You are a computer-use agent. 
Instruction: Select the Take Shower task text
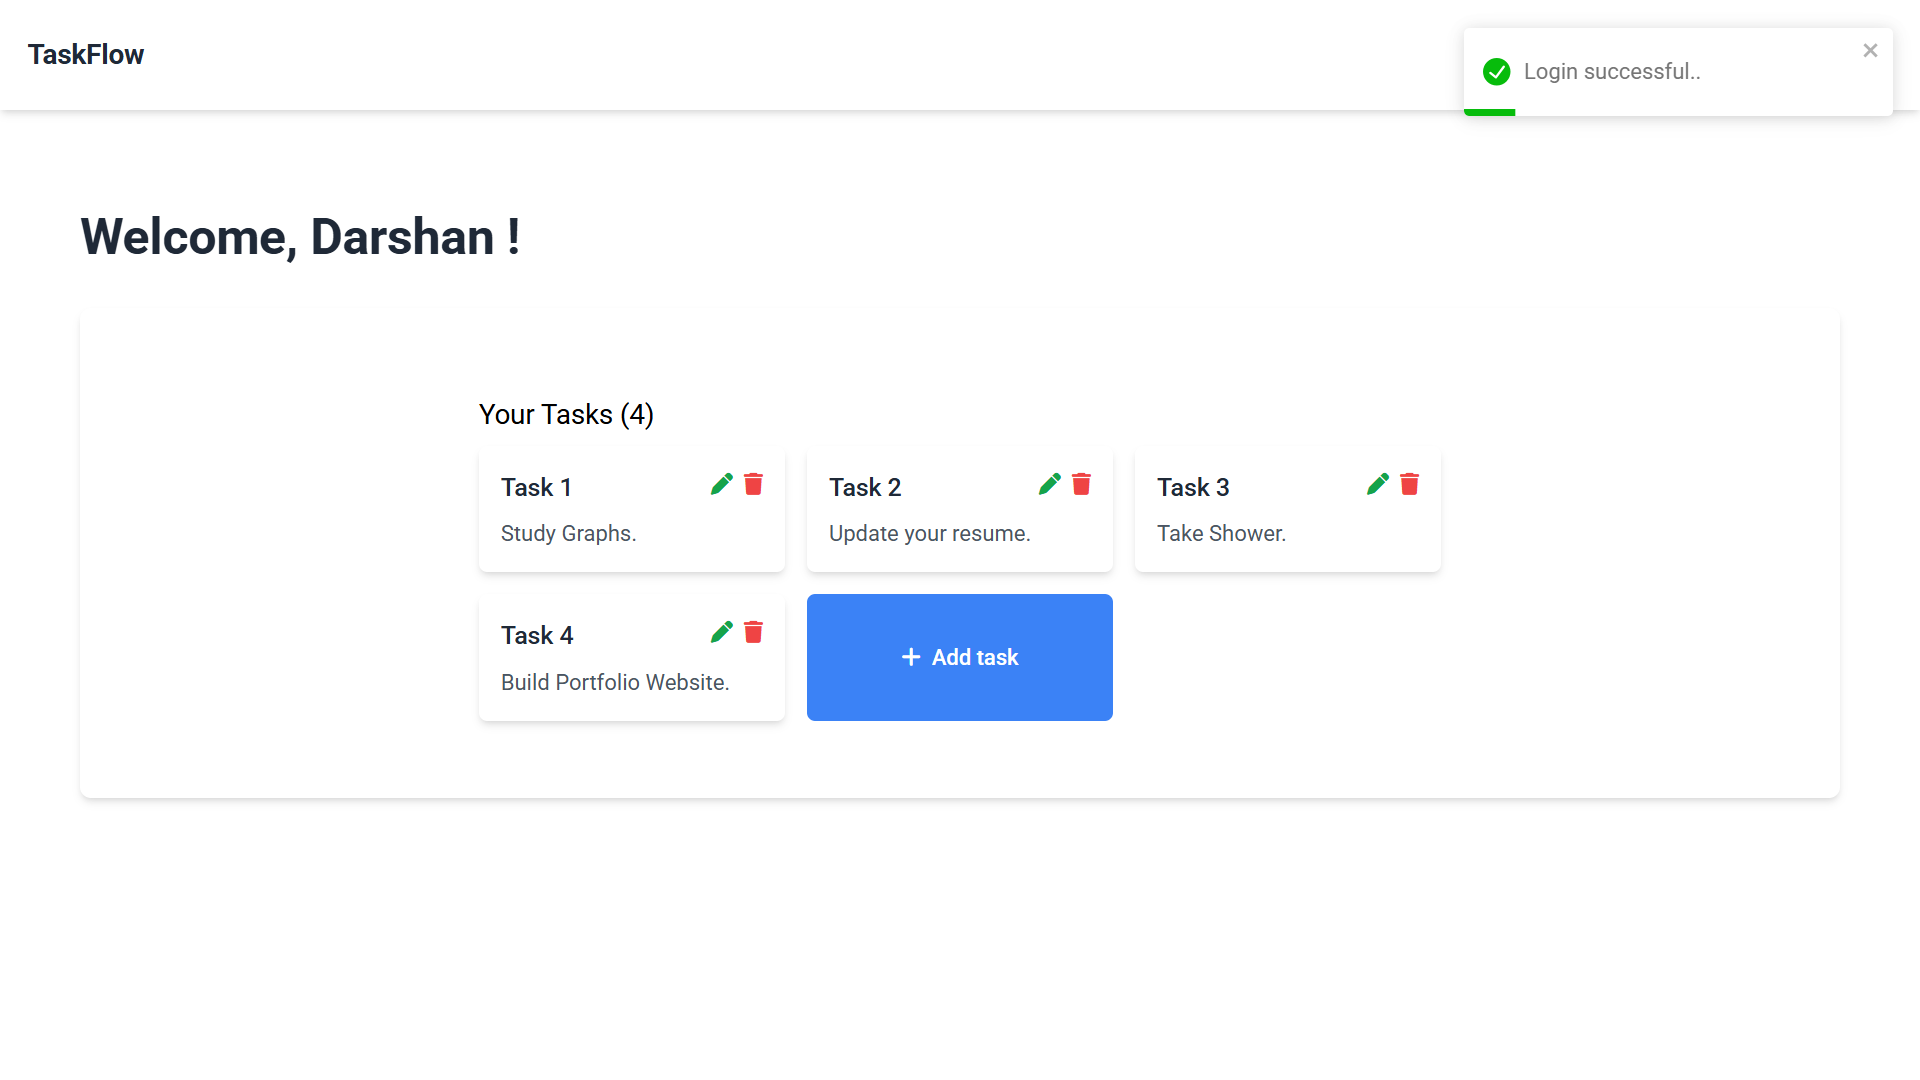point(1221,534)
